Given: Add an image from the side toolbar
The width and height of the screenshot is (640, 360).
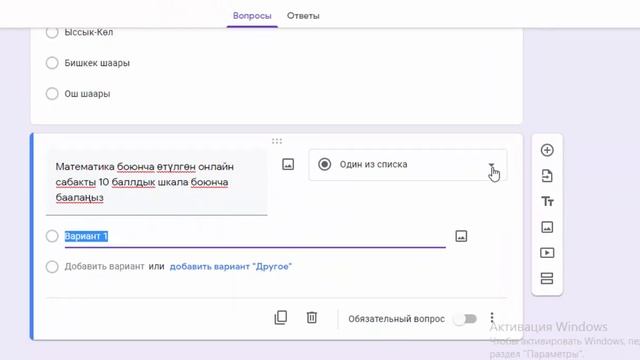Looking at the screenshot, I should 547,227.
